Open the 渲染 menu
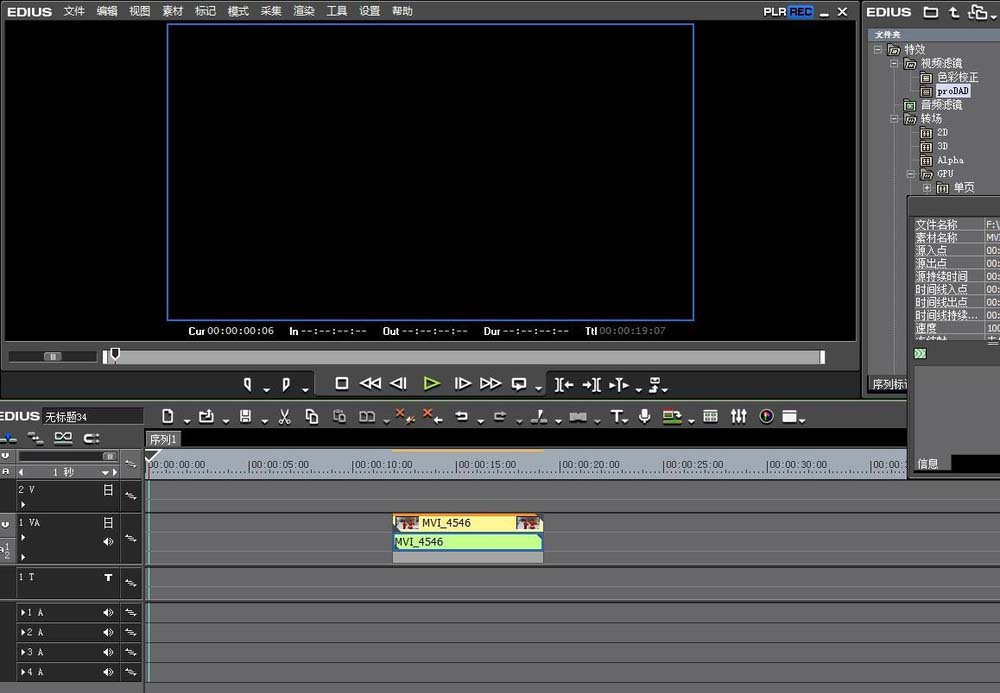 (x=303, y=11)
